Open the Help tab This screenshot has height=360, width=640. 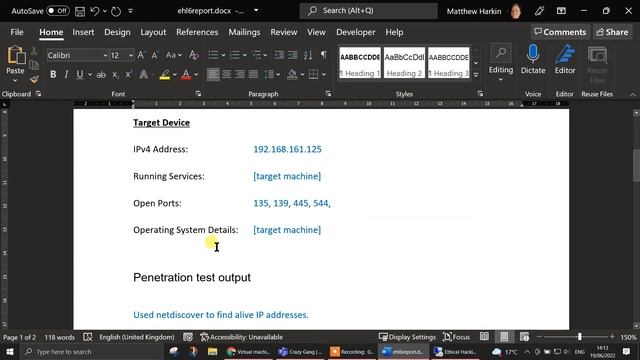coord(394,32)
